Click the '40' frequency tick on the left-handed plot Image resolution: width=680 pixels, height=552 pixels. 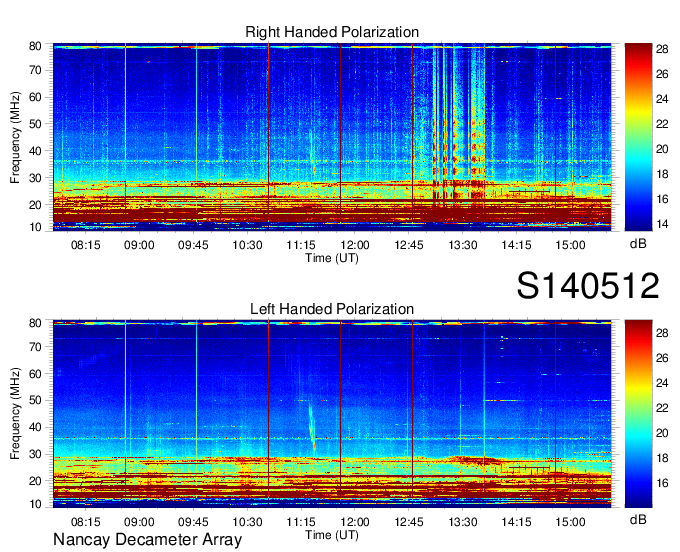[x=35, y=428]
